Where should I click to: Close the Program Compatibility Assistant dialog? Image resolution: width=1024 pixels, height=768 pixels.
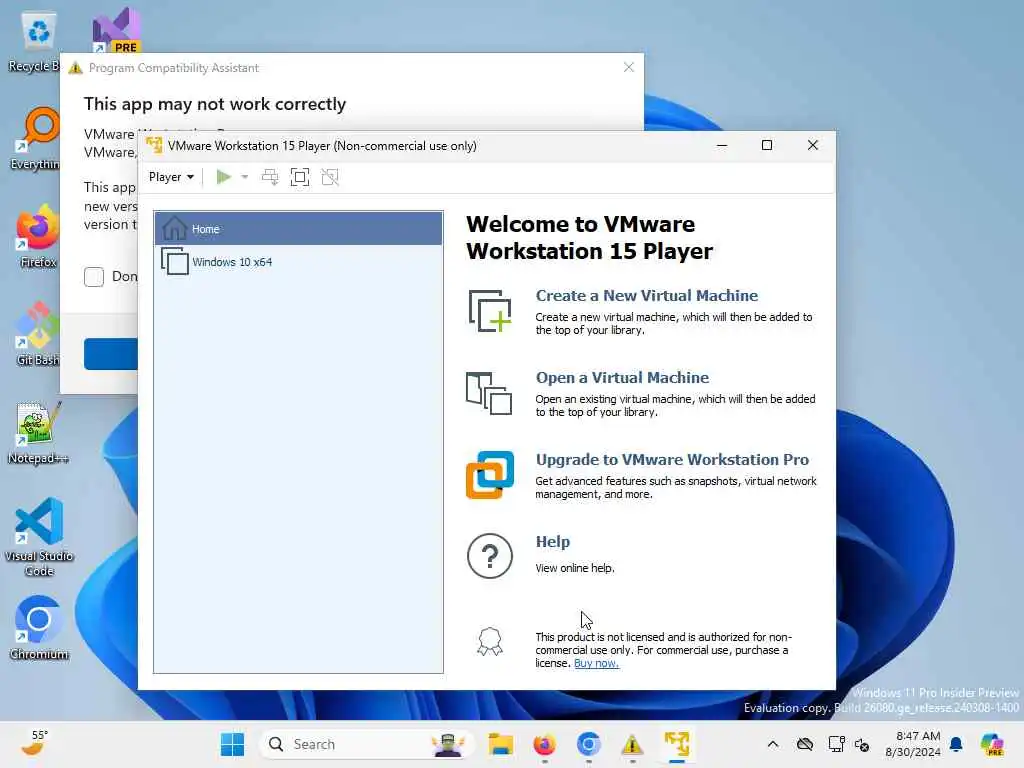tap(628, 67)
